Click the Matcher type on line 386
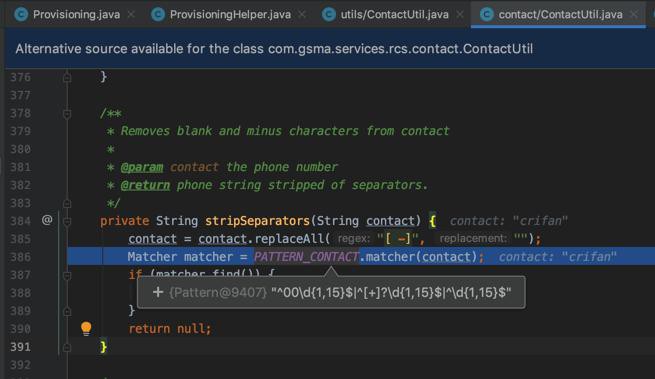This screenshot has width=655, height=379. 152,257
